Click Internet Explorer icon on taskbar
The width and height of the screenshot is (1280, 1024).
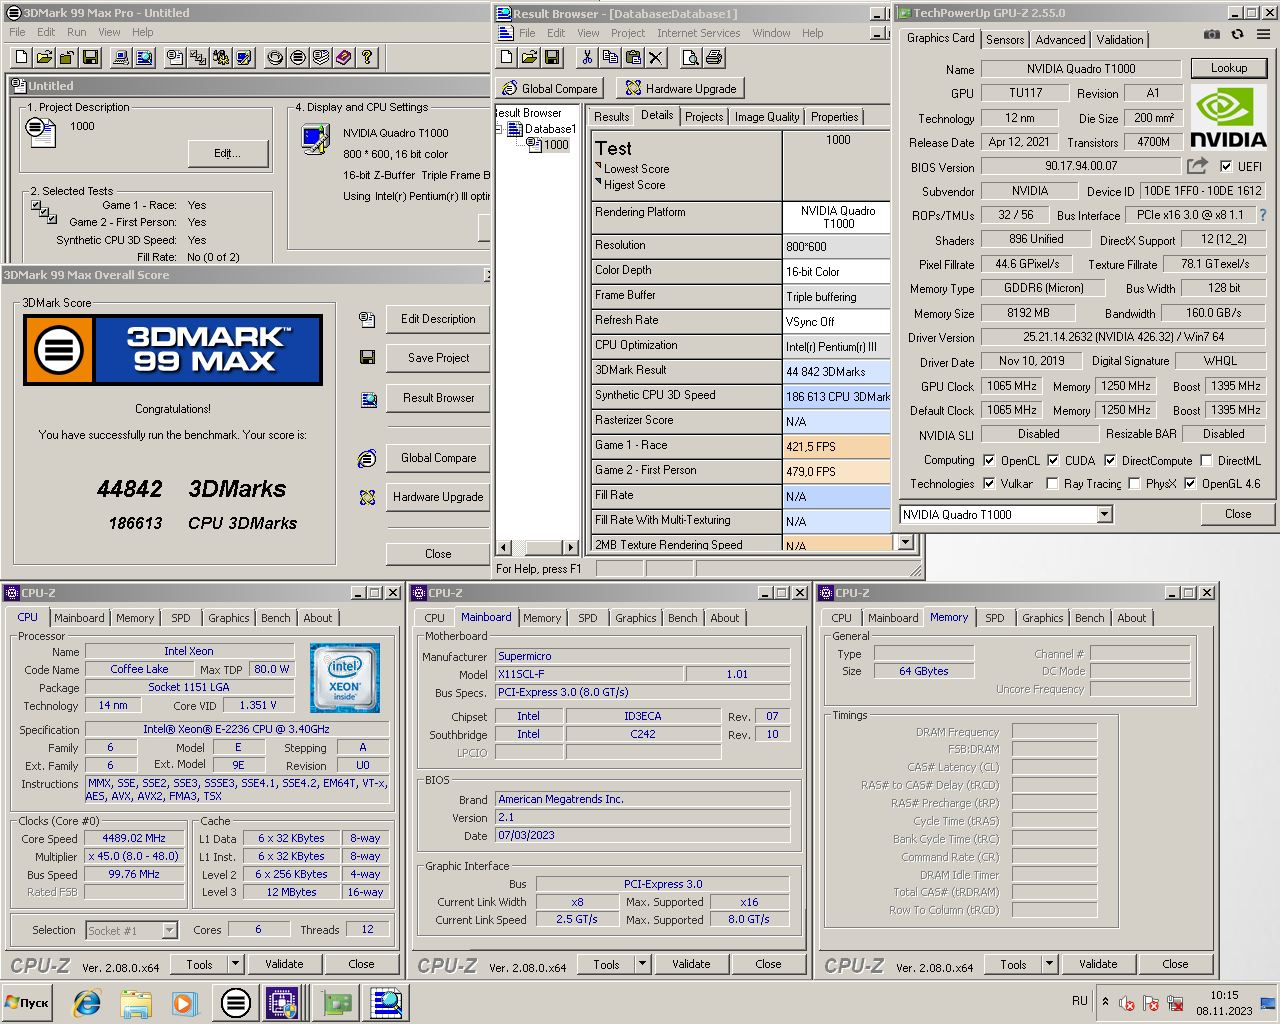pyautogui.click(x=87, y=1003)
